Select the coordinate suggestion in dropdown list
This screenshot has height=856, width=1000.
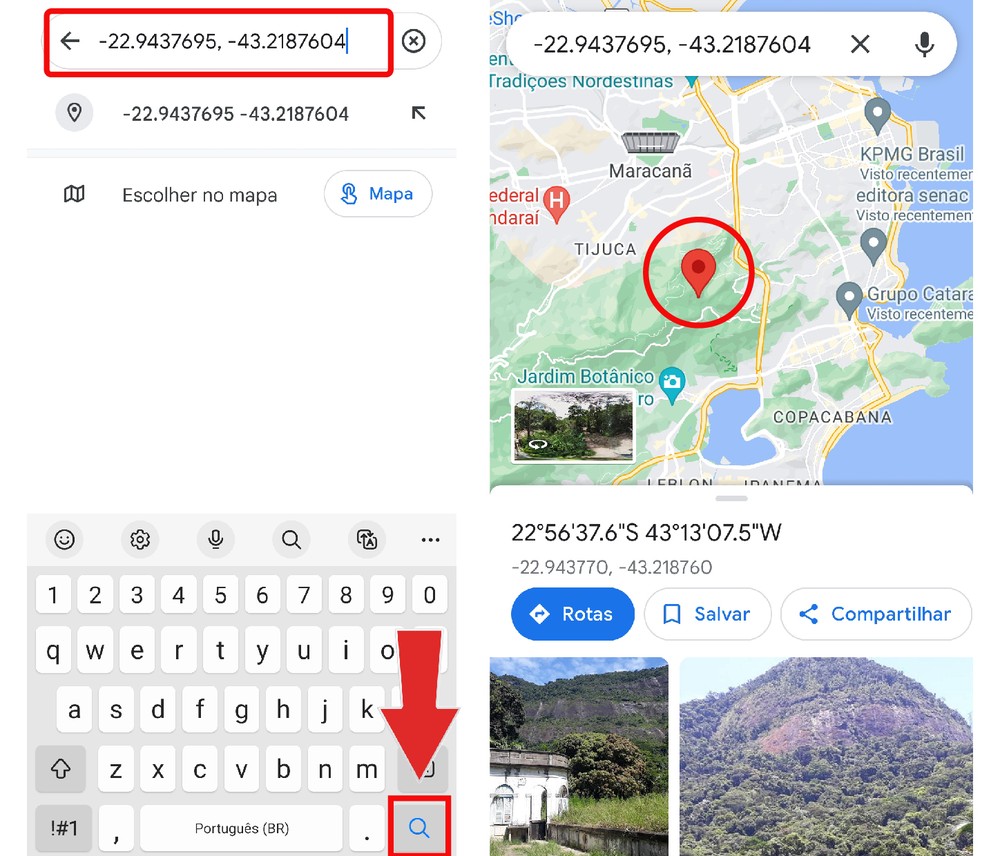pyautogui.click(x=235, y=113)
